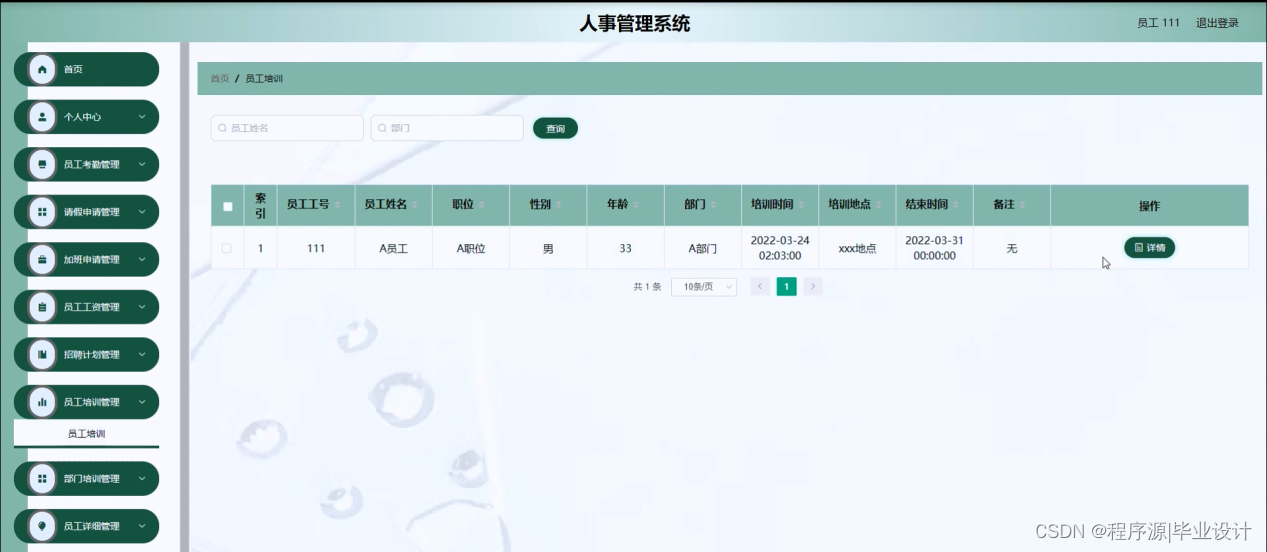Click the 员工考勤管理 sidebar icon
The height and width of the screenshot is (552, 1267).
pyautogui.click(x=42, y=164)
